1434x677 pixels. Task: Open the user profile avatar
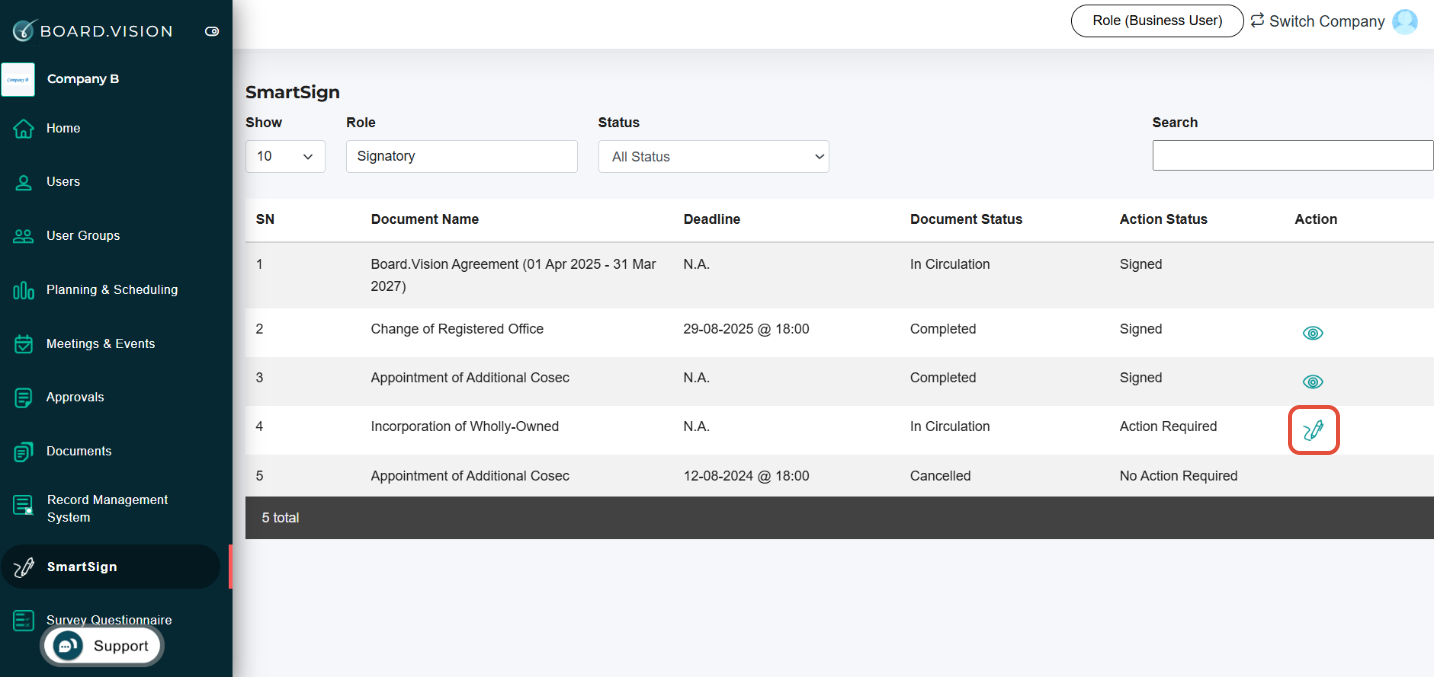point(1405,21)
